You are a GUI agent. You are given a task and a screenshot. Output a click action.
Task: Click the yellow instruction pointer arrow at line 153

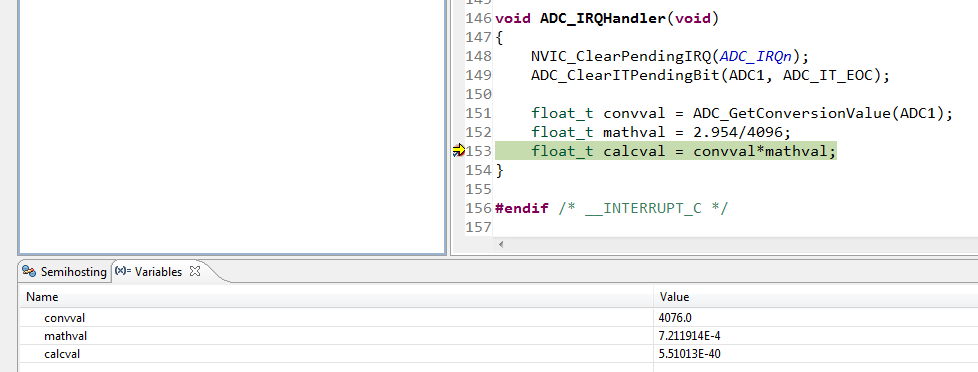(x=458, y=150)
